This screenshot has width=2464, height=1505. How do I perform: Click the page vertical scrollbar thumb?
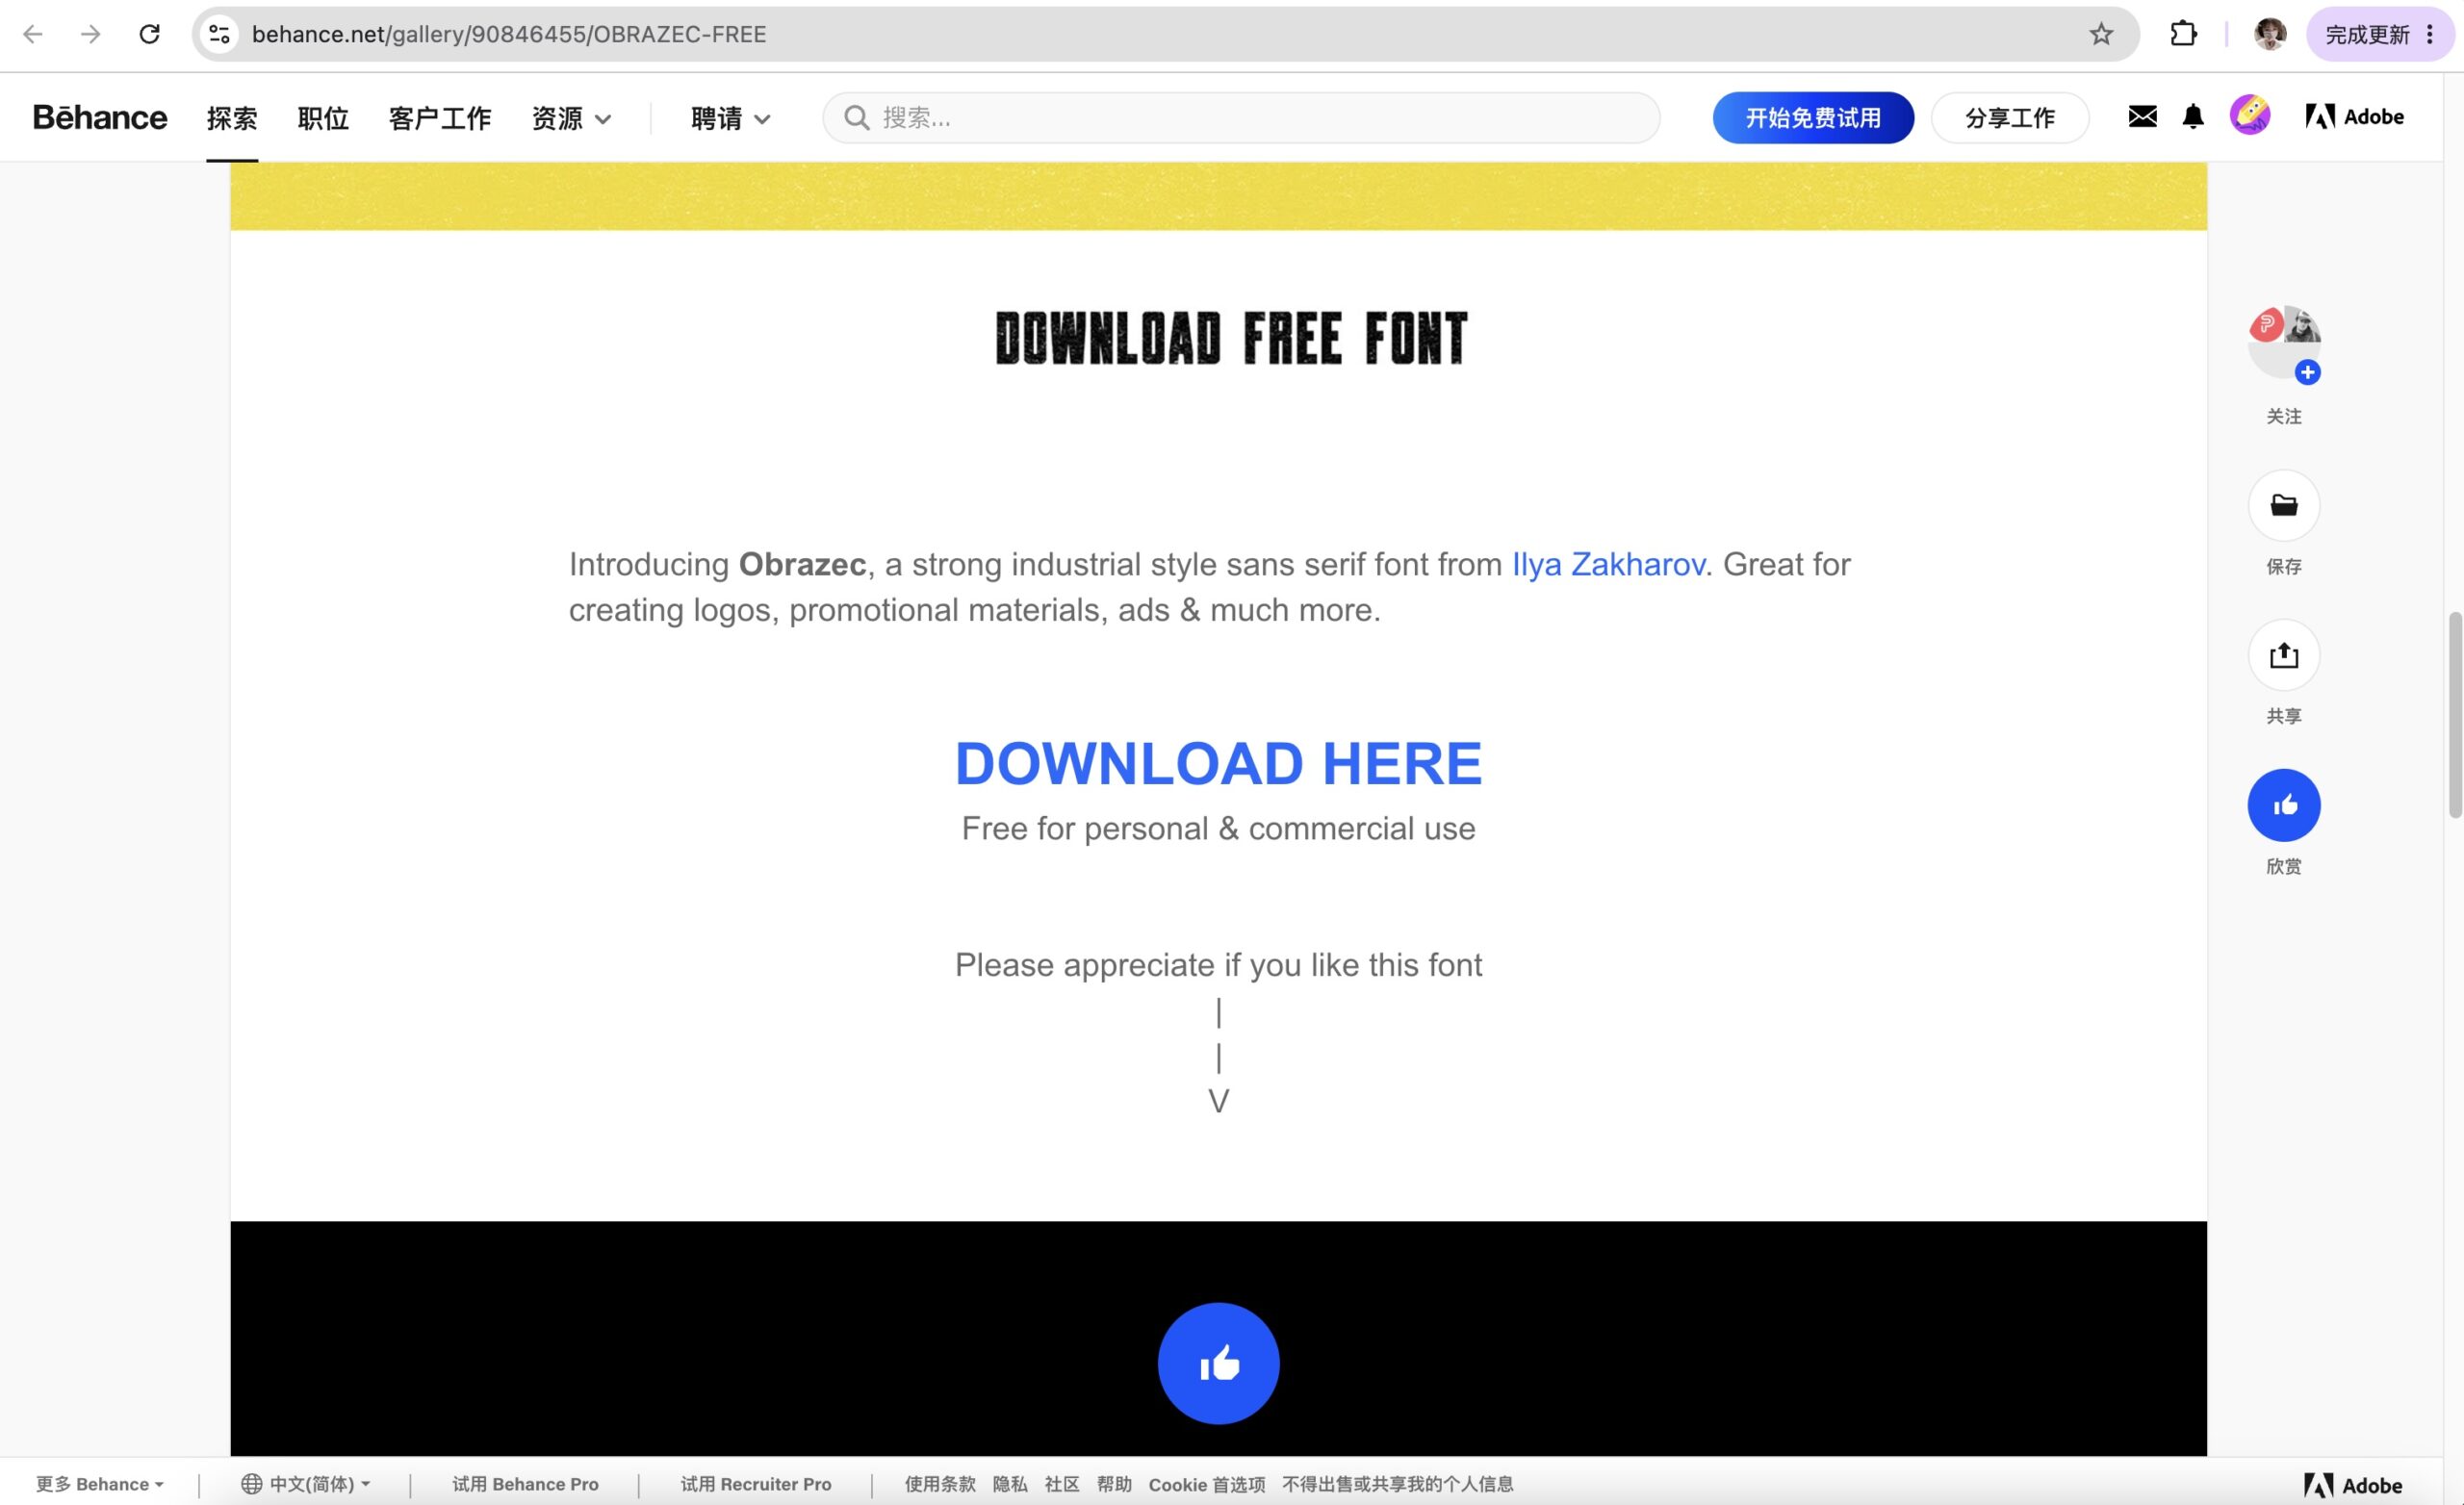point(2455,716)
